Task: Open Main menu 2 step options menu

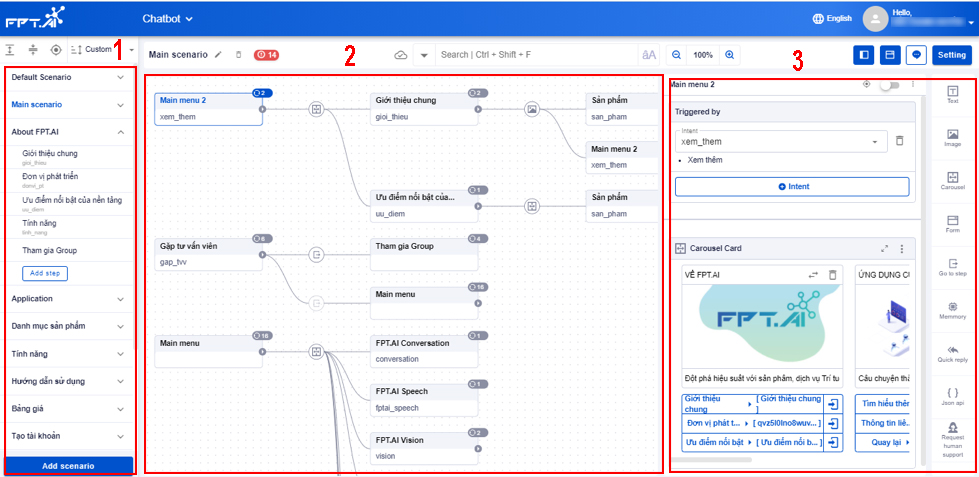Action: tap(913, 84)
